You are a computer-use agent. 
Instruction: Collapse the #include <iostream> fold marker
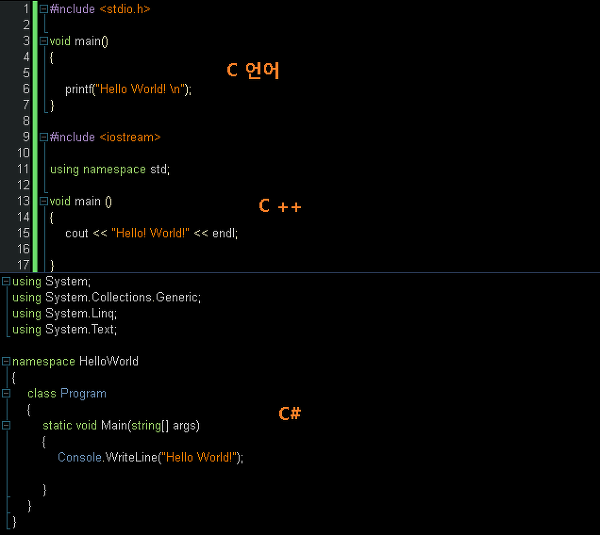[x=44, y=137]
